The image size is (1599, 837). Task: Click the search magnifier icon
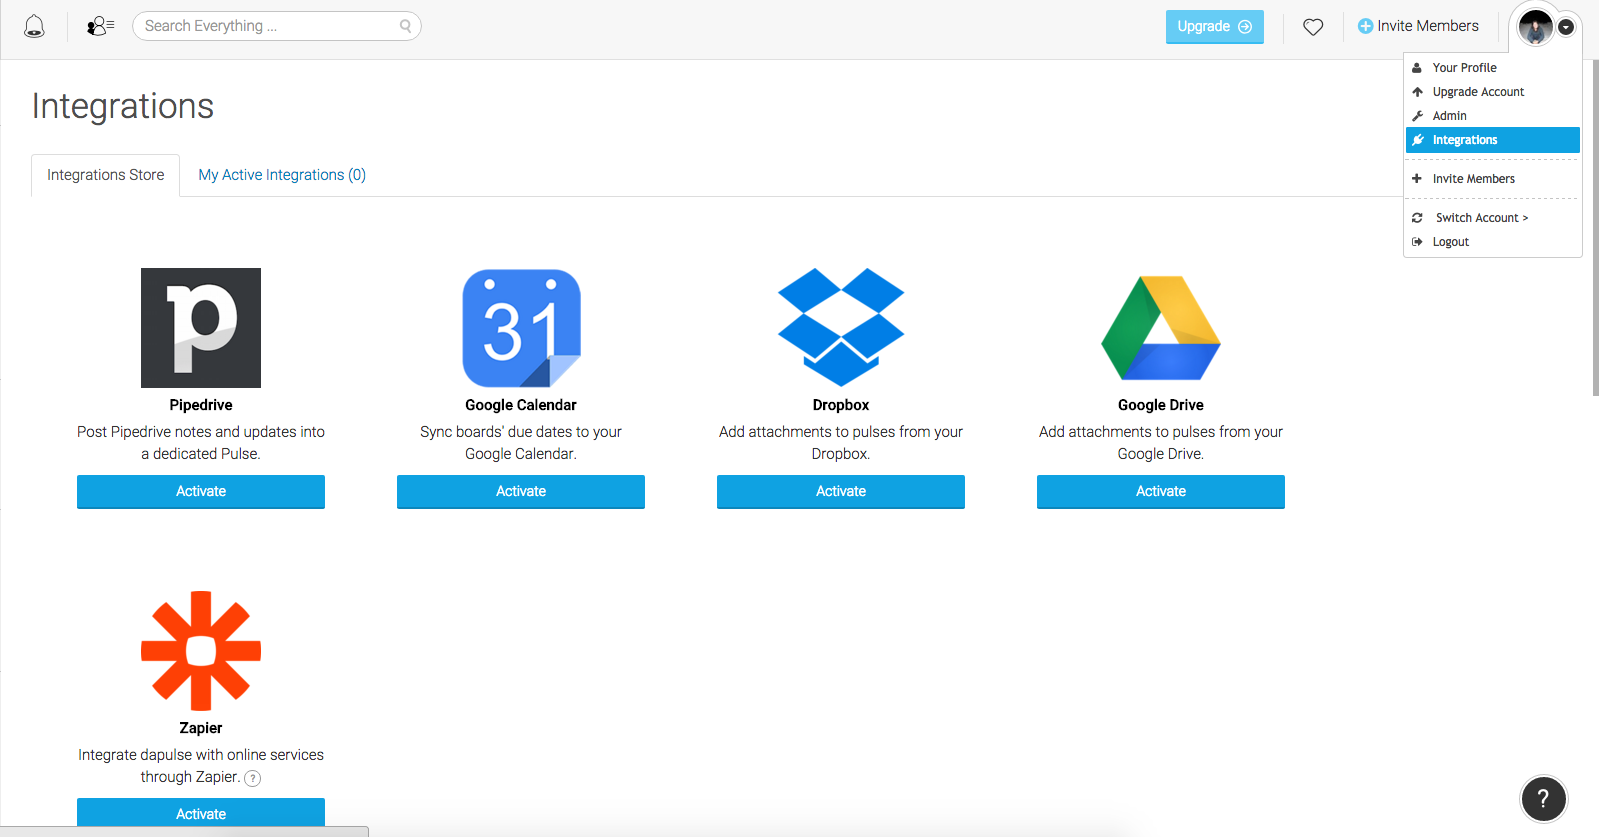(405, 26)
